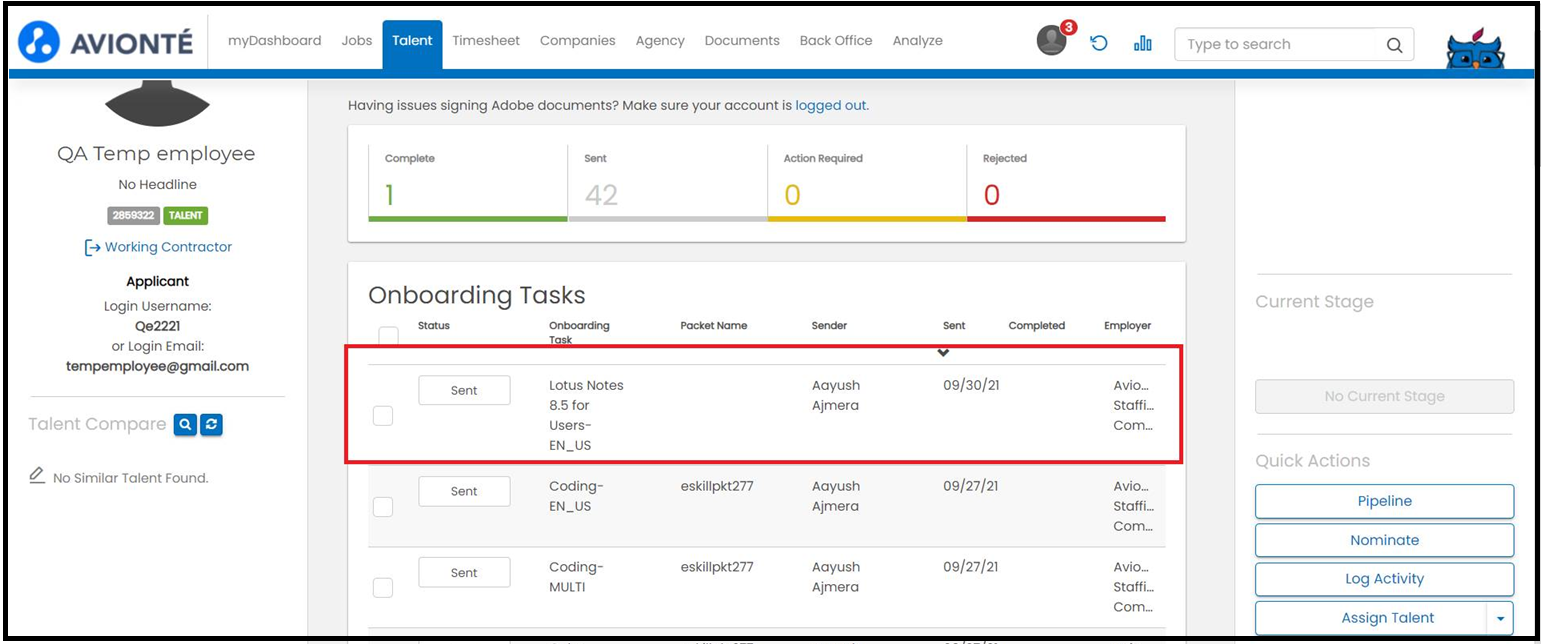
Task: Go to the Agency tab
Action: [x=660, y=41]
